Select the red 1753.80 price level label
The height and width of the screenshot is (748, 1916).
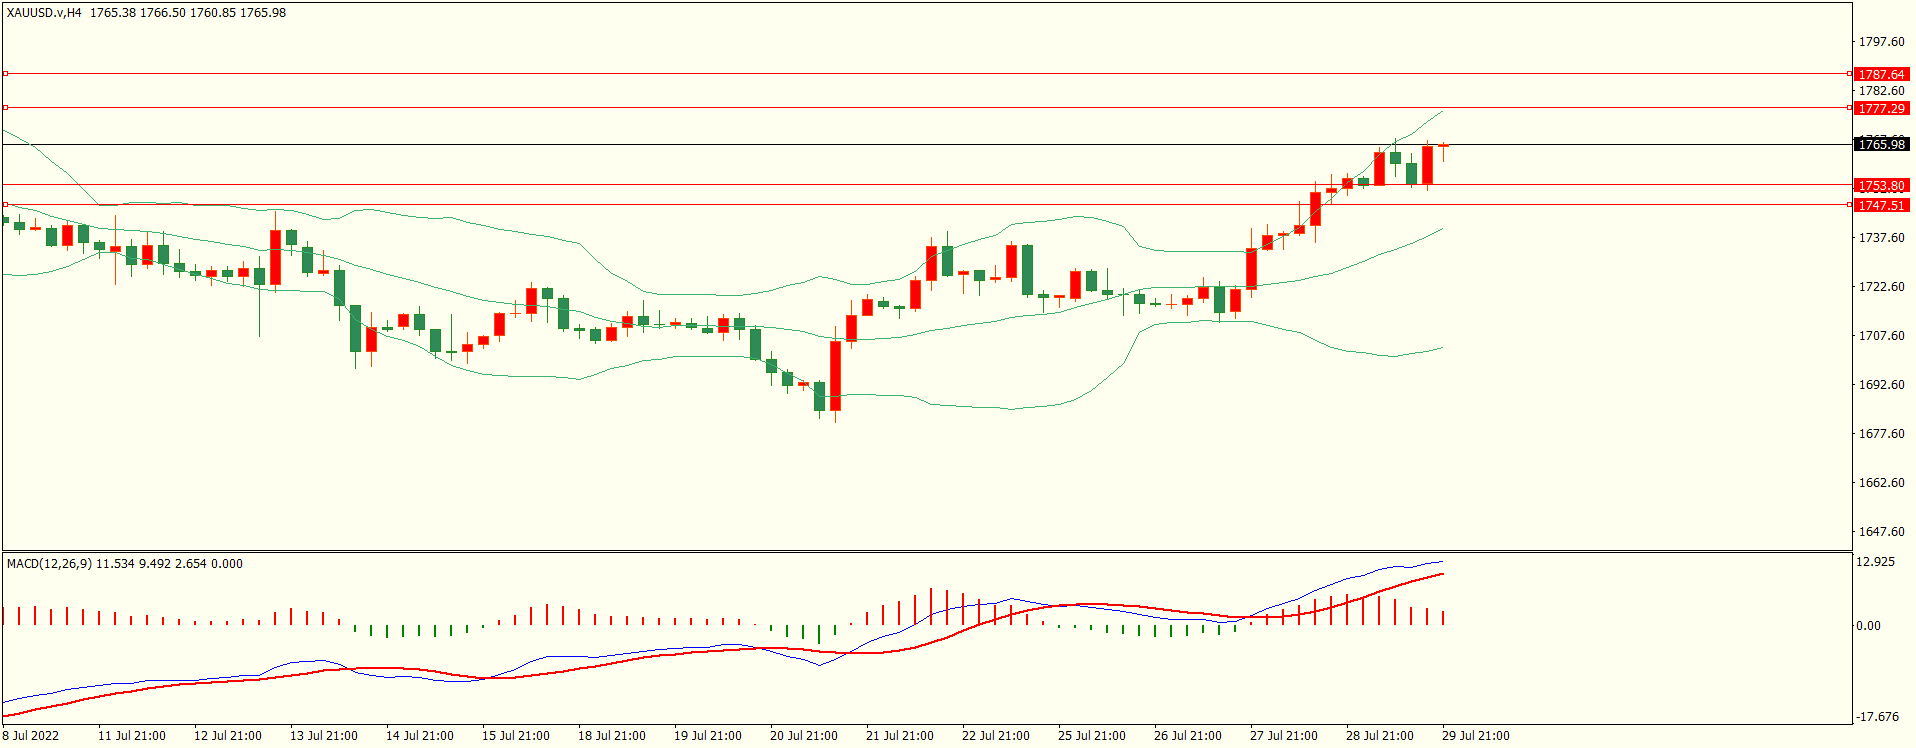click(1881, 185)
